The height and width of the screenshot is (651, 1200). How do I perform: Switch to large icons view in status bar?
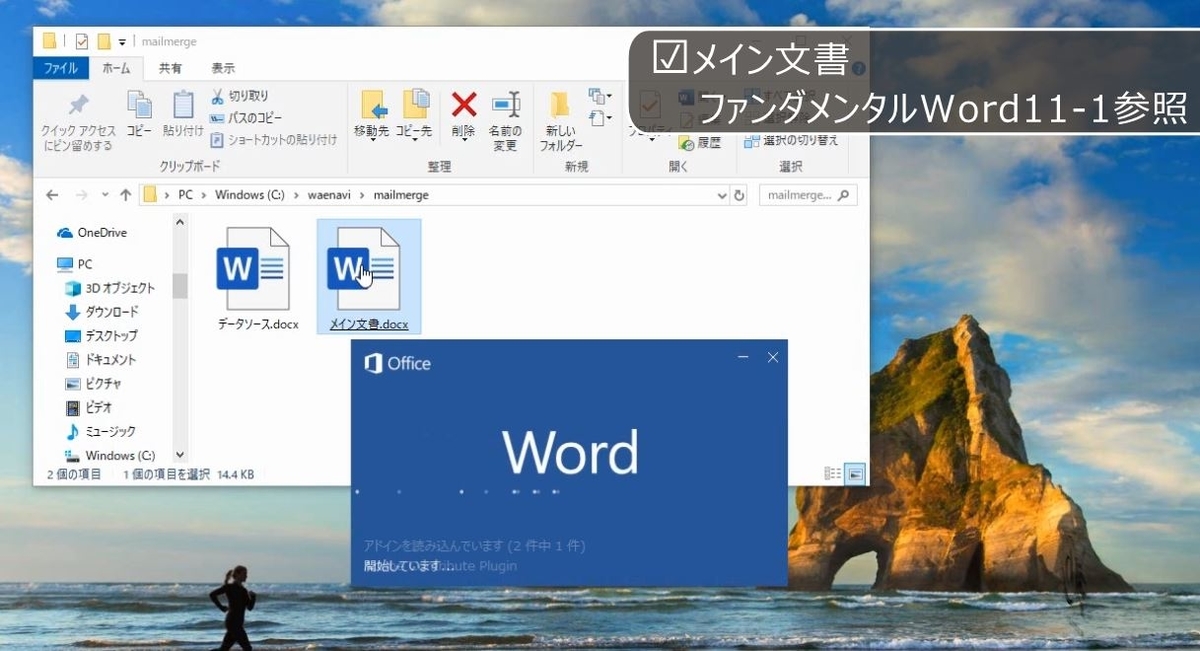[x=854, y=474]
